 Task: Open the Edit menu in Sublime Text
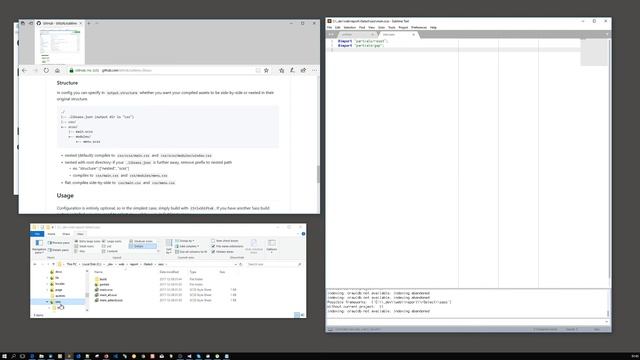[x=338, y=27]
